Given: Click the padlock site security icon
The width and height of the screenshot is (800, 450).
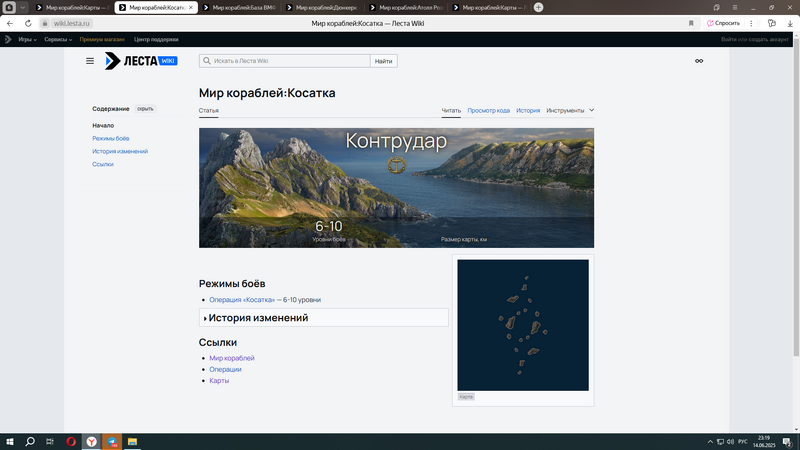Looking at the screenshot, I should [x=45, y=23].
